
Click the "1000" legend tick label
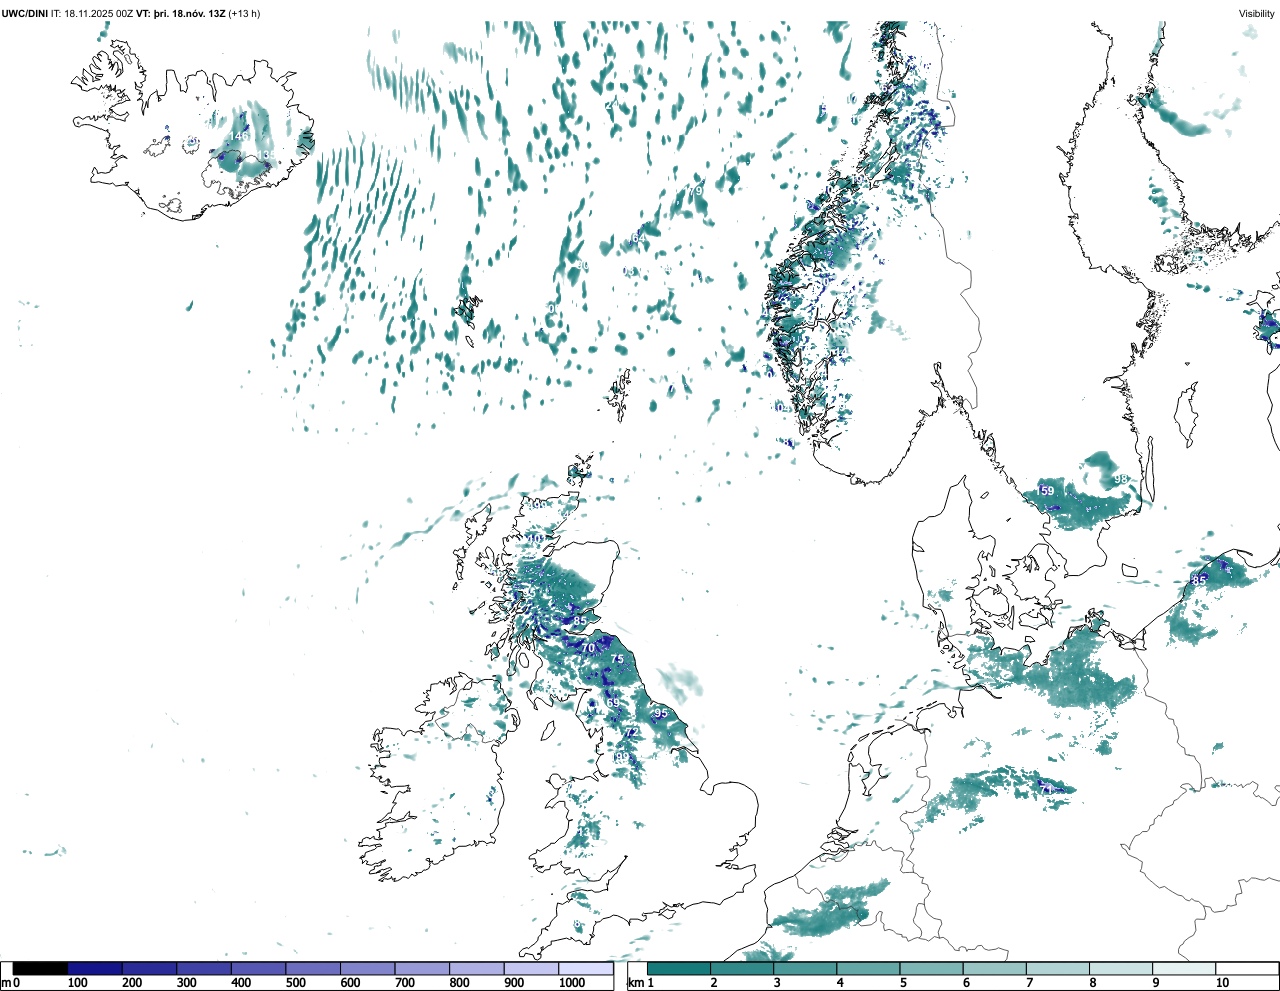pos(572,983)
